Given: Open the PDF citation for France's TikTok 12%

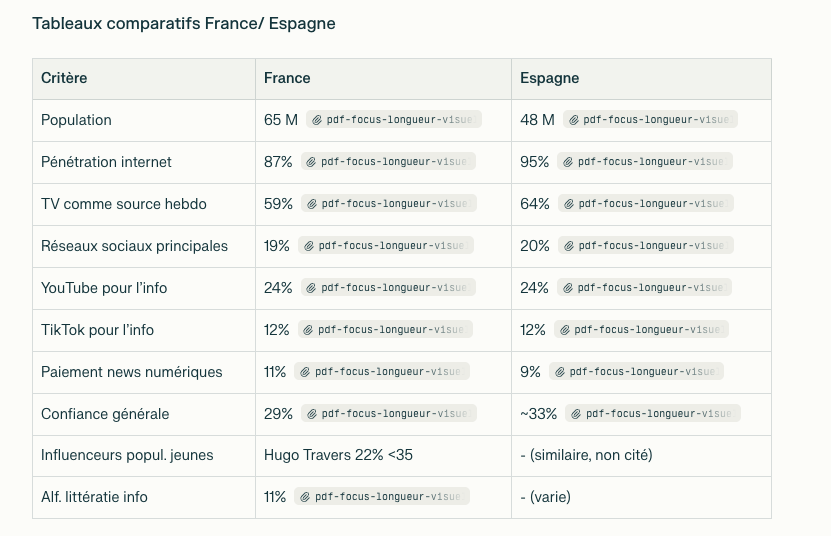Looking at the screenshot, I should (385, 330).
